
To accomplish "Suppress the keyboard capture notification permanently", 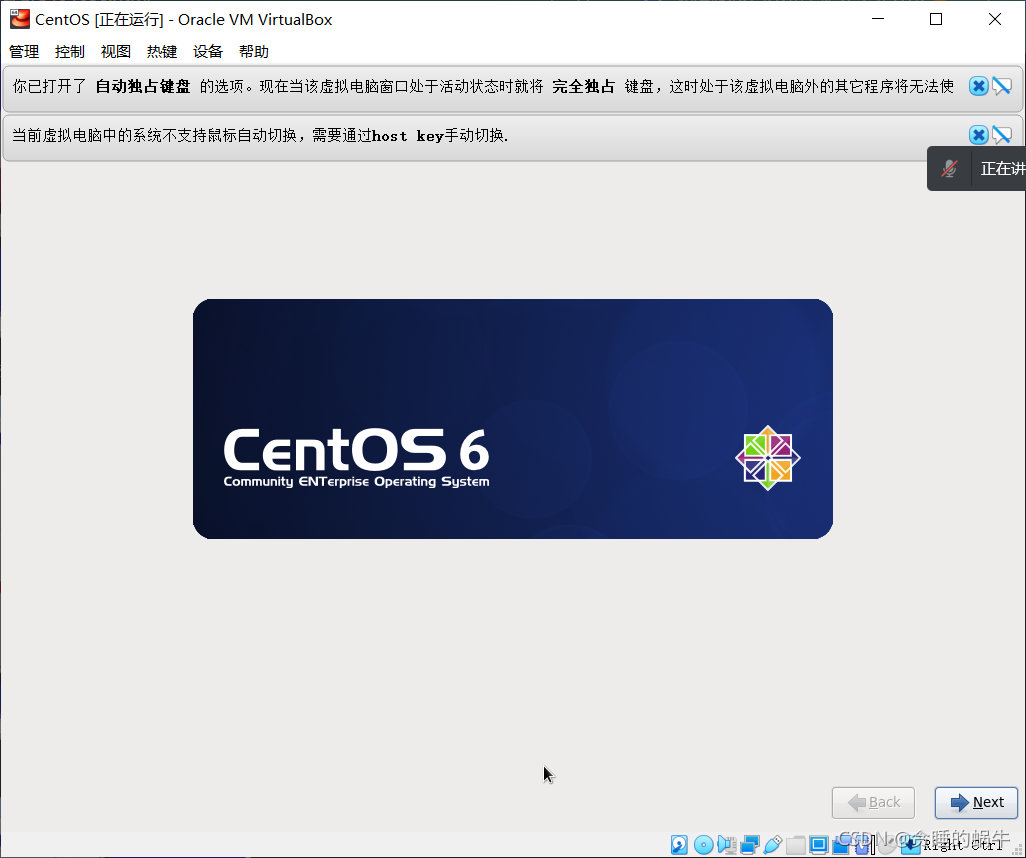I will [x=1002, y=86].
